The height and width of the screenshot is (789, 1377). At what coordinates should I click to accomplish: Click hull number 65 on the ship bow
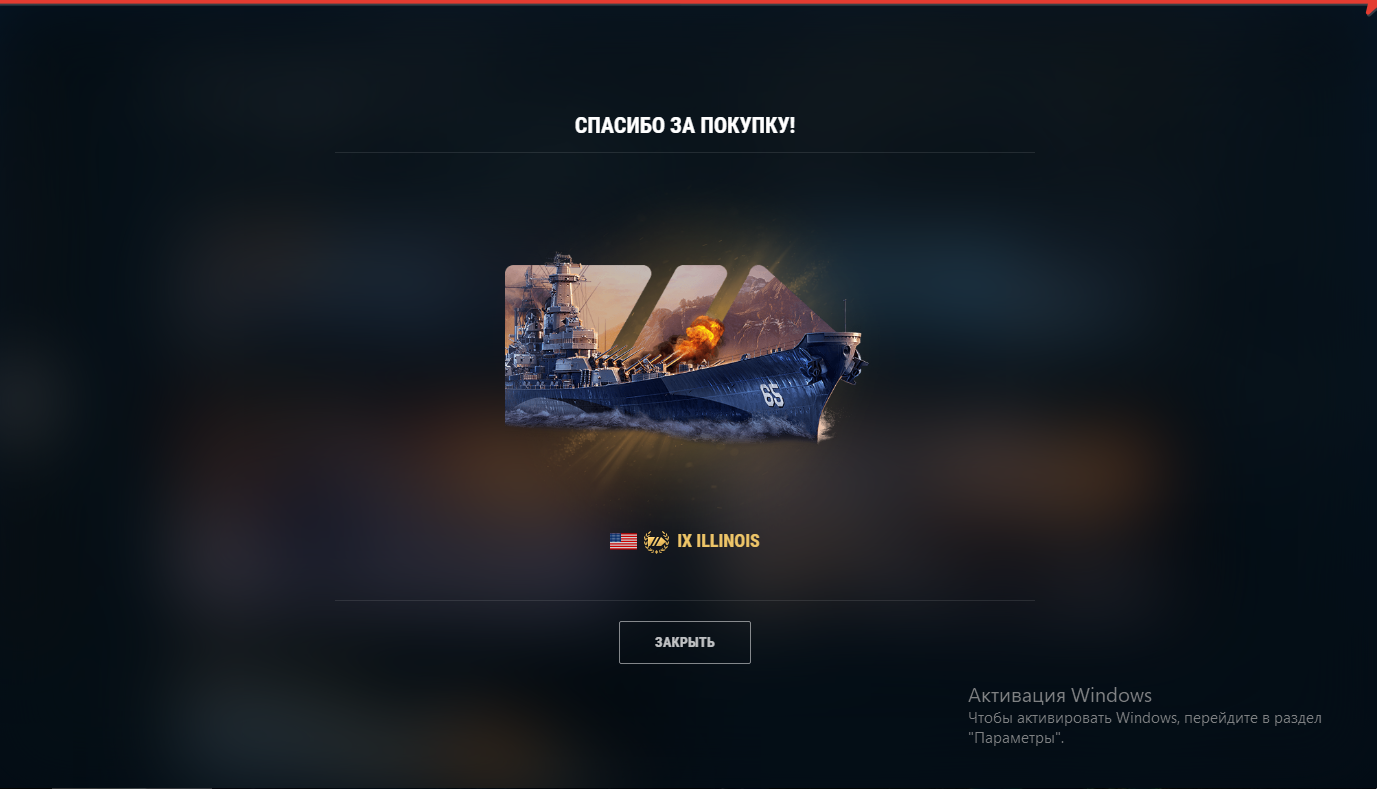click(x=772, y=394)
